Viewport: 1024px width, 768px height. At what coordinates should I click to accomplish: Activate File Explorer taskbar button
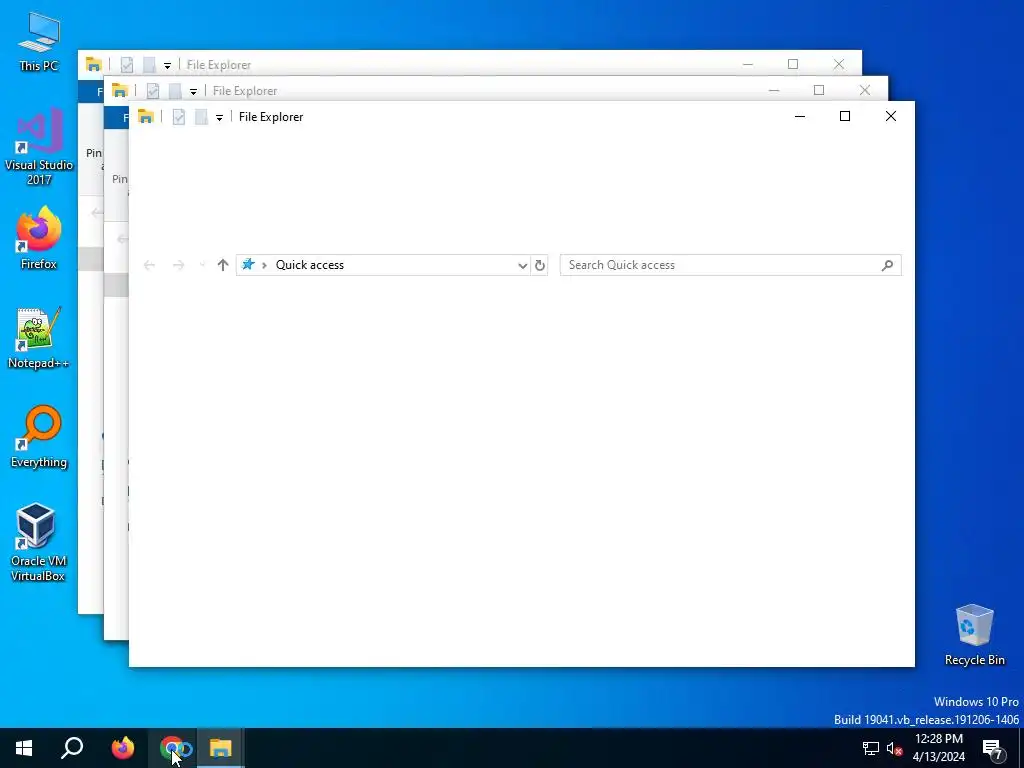click(x=221, y=748)
